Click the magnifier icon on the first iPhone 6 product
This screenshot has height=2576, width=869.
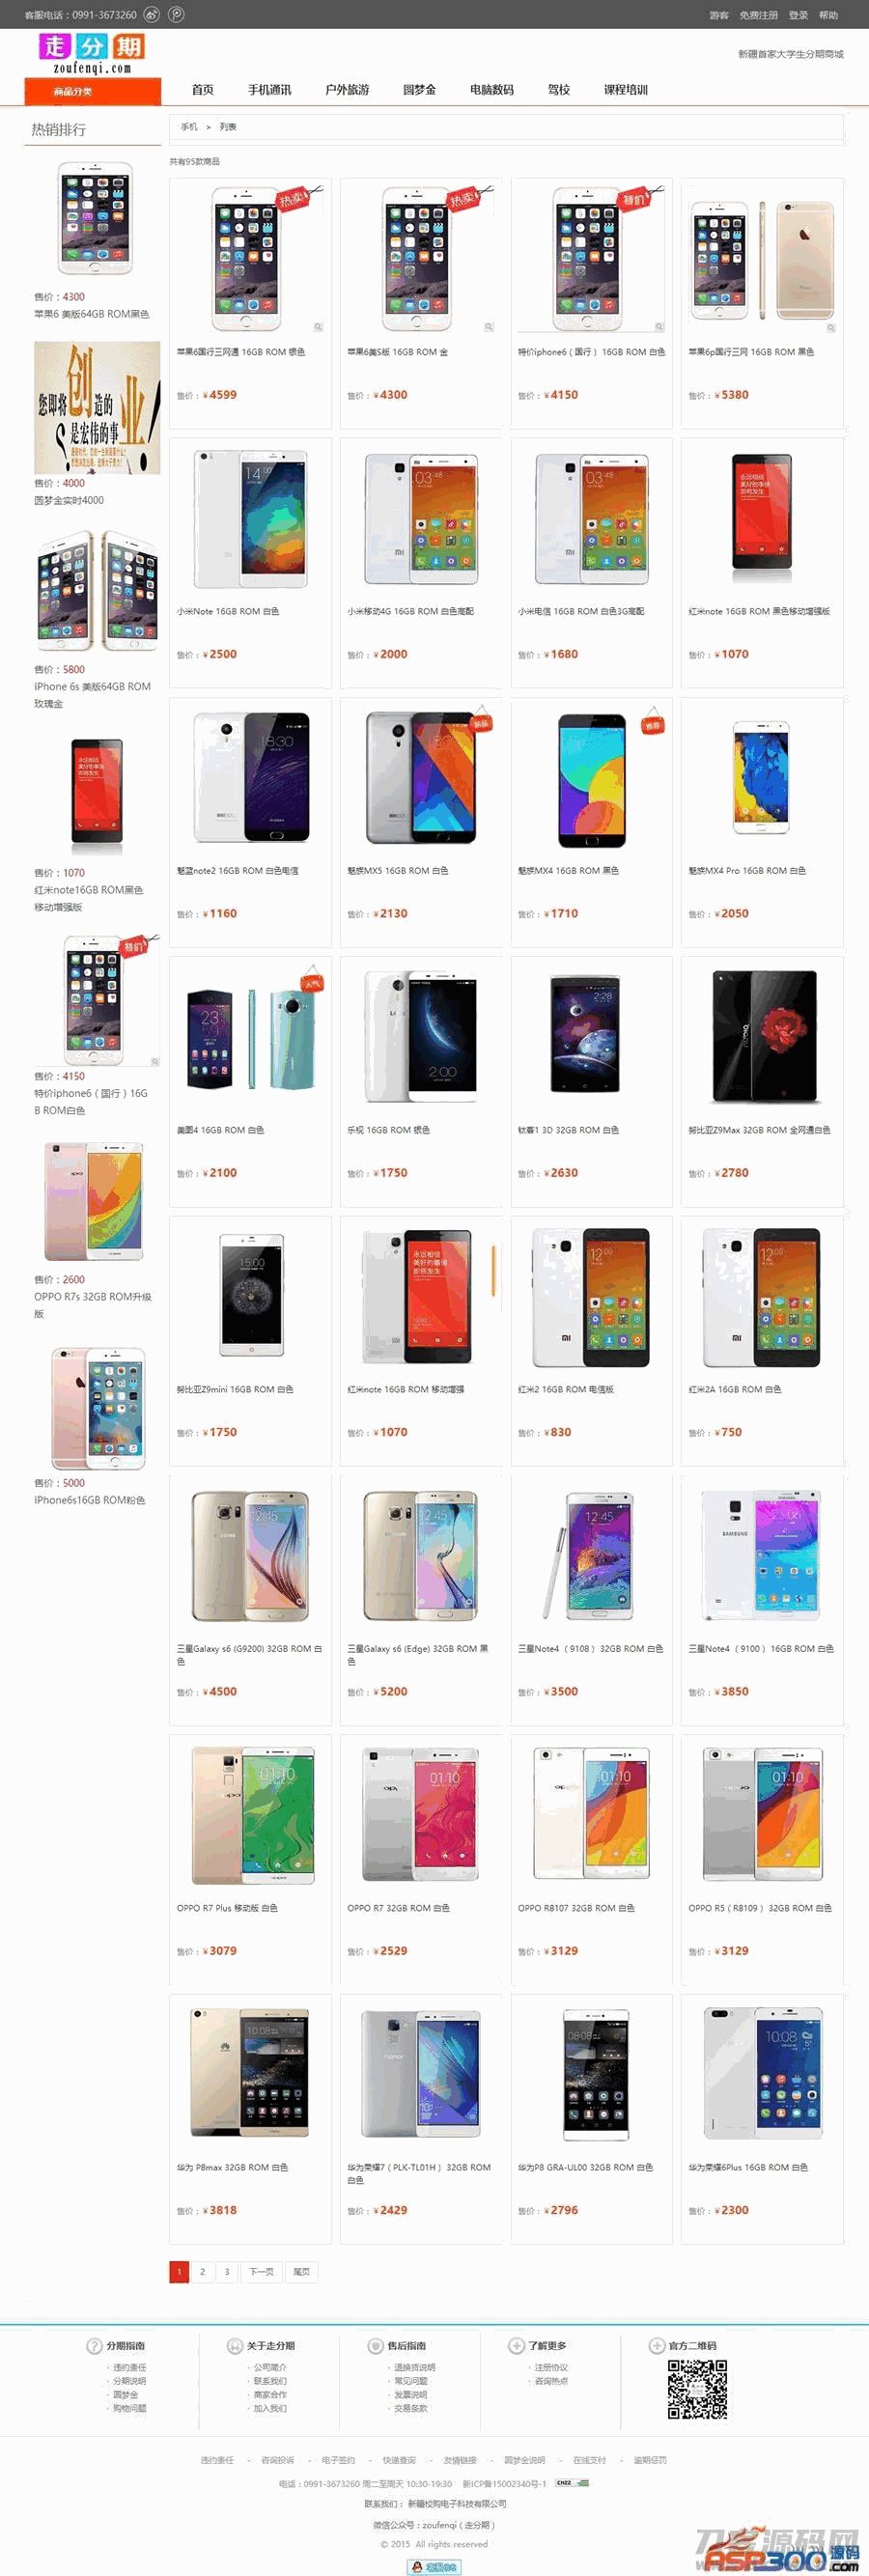coord(318,327)
